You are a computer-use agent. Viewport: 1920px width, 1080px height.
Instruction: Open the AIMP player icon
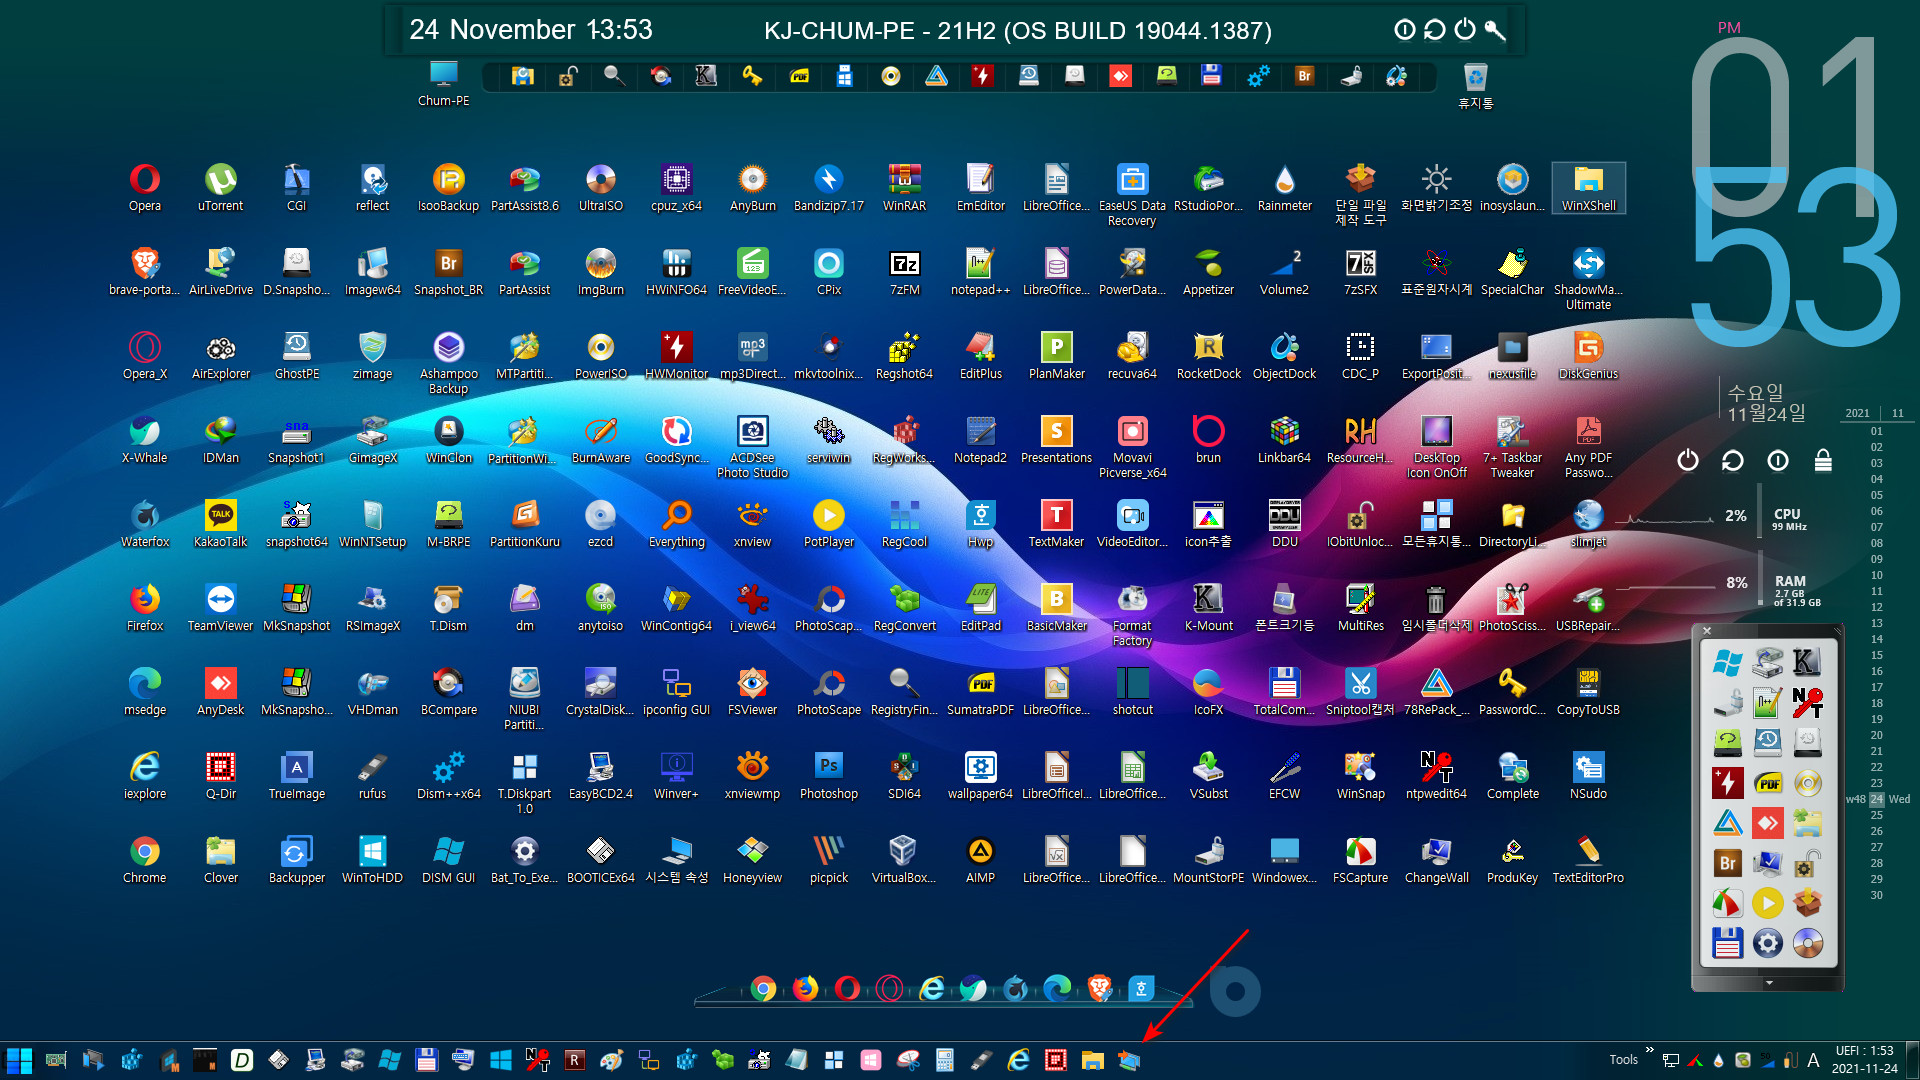pyautogui.click(x=980, y=860)
